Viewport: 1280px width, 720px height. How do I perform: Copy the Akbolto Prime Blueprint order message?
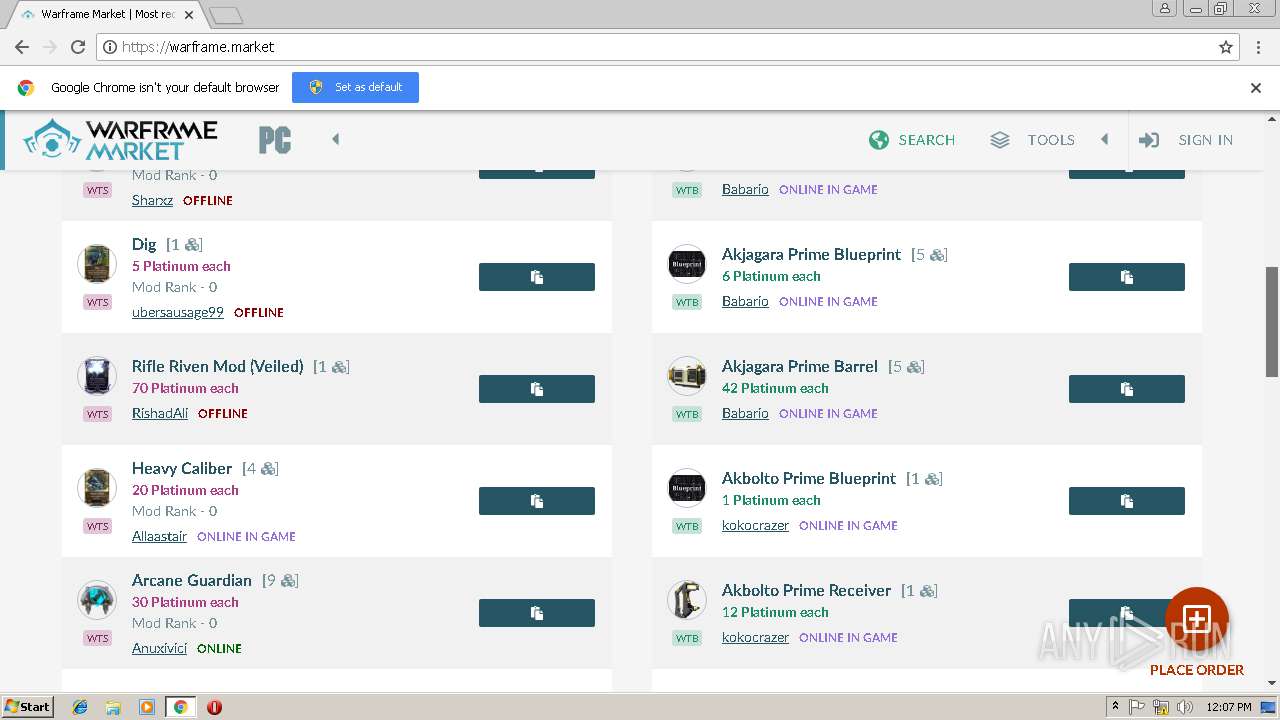(x=1127, y=501)
